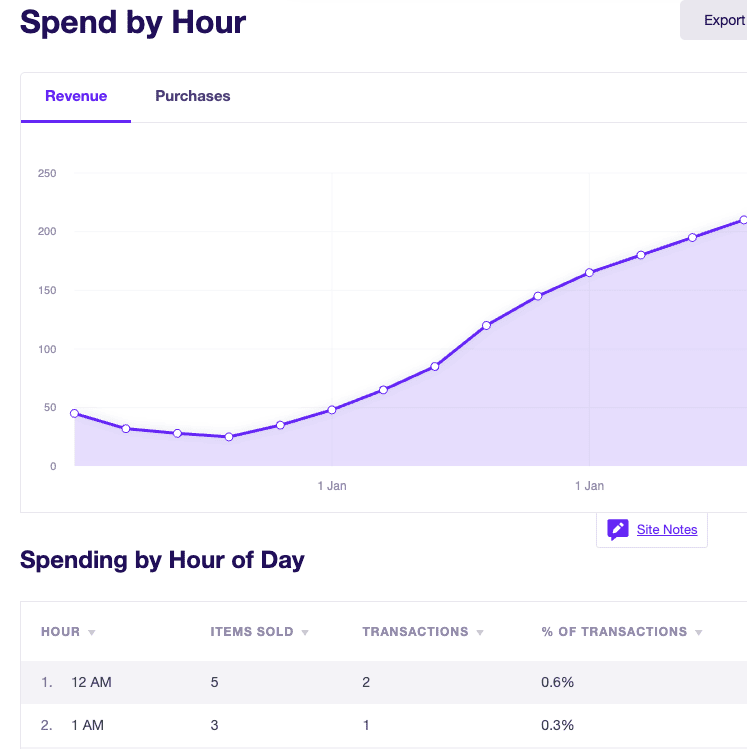
Task: Sort by TRANSACTIONS column arrow
Action: 480,632
